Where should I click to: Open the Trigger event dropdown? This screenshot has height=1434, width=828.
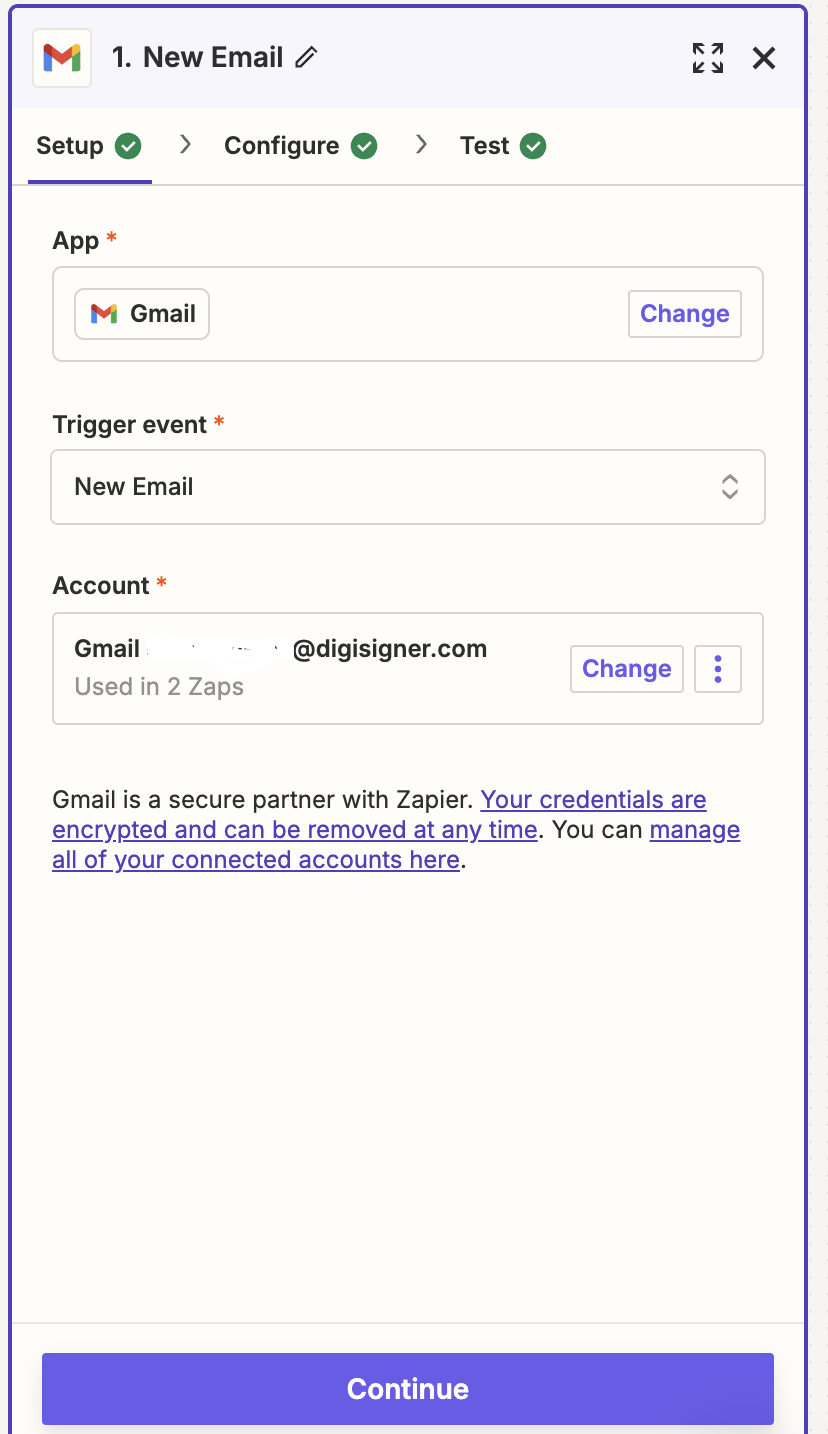tap(408, 487)
